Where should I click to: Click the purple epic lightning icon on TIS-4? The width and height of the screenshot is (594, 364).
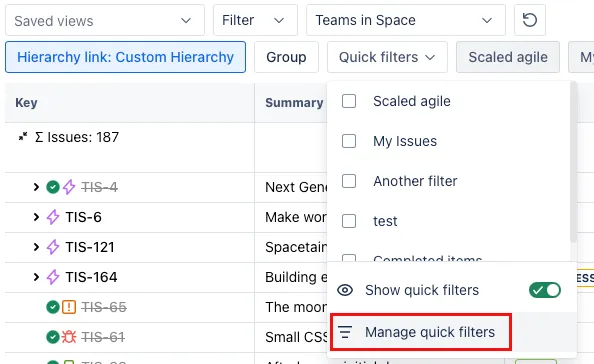pyautogui.click(x=69, y=187)
